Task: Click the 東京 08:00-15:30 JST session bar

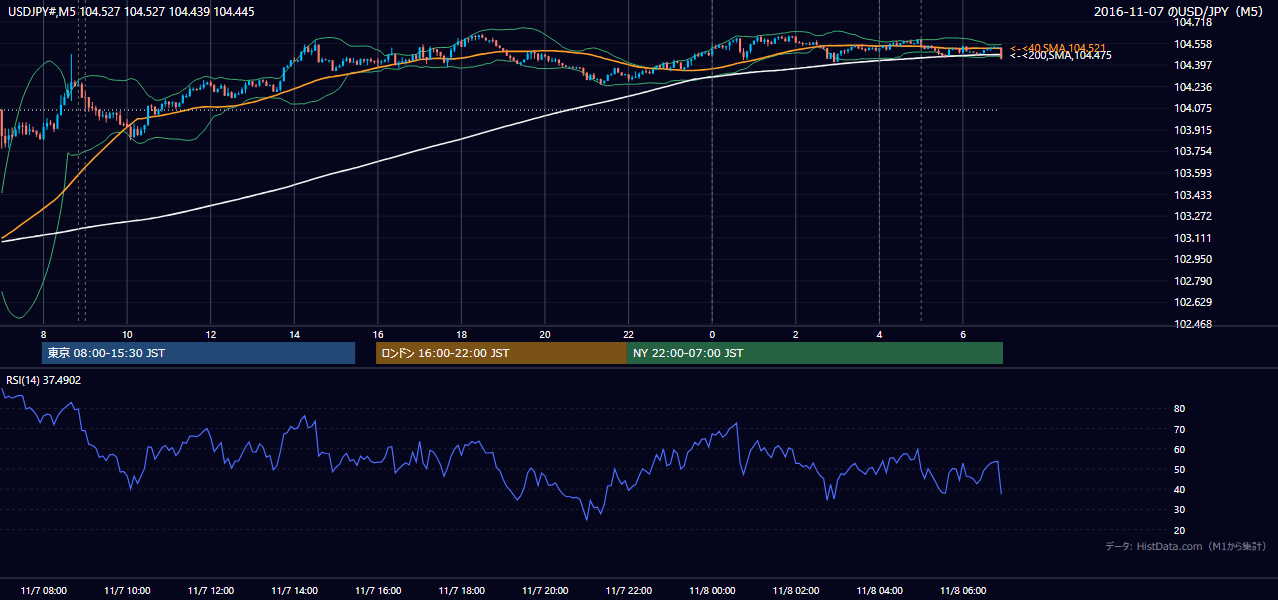Action: click(x=198, y=353)
